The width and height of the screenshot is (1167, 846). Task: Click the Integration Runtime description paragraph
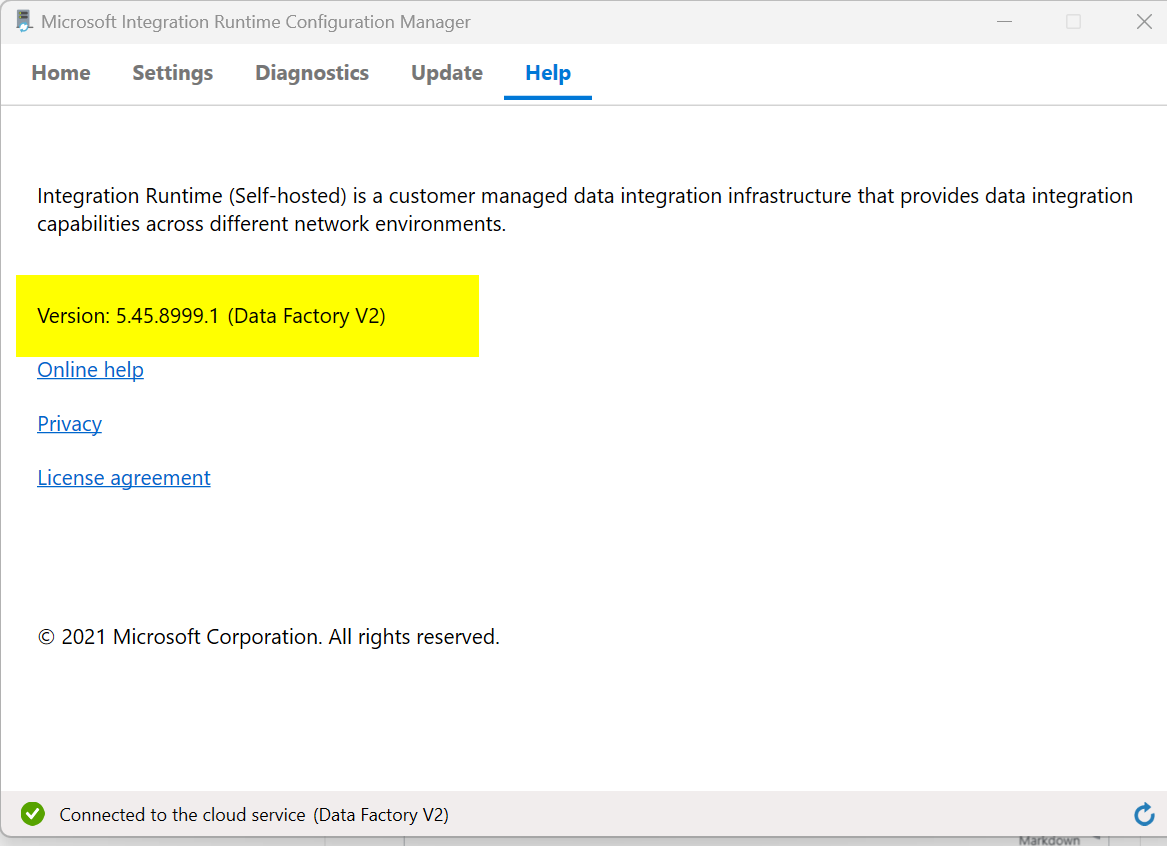[585, 210]
